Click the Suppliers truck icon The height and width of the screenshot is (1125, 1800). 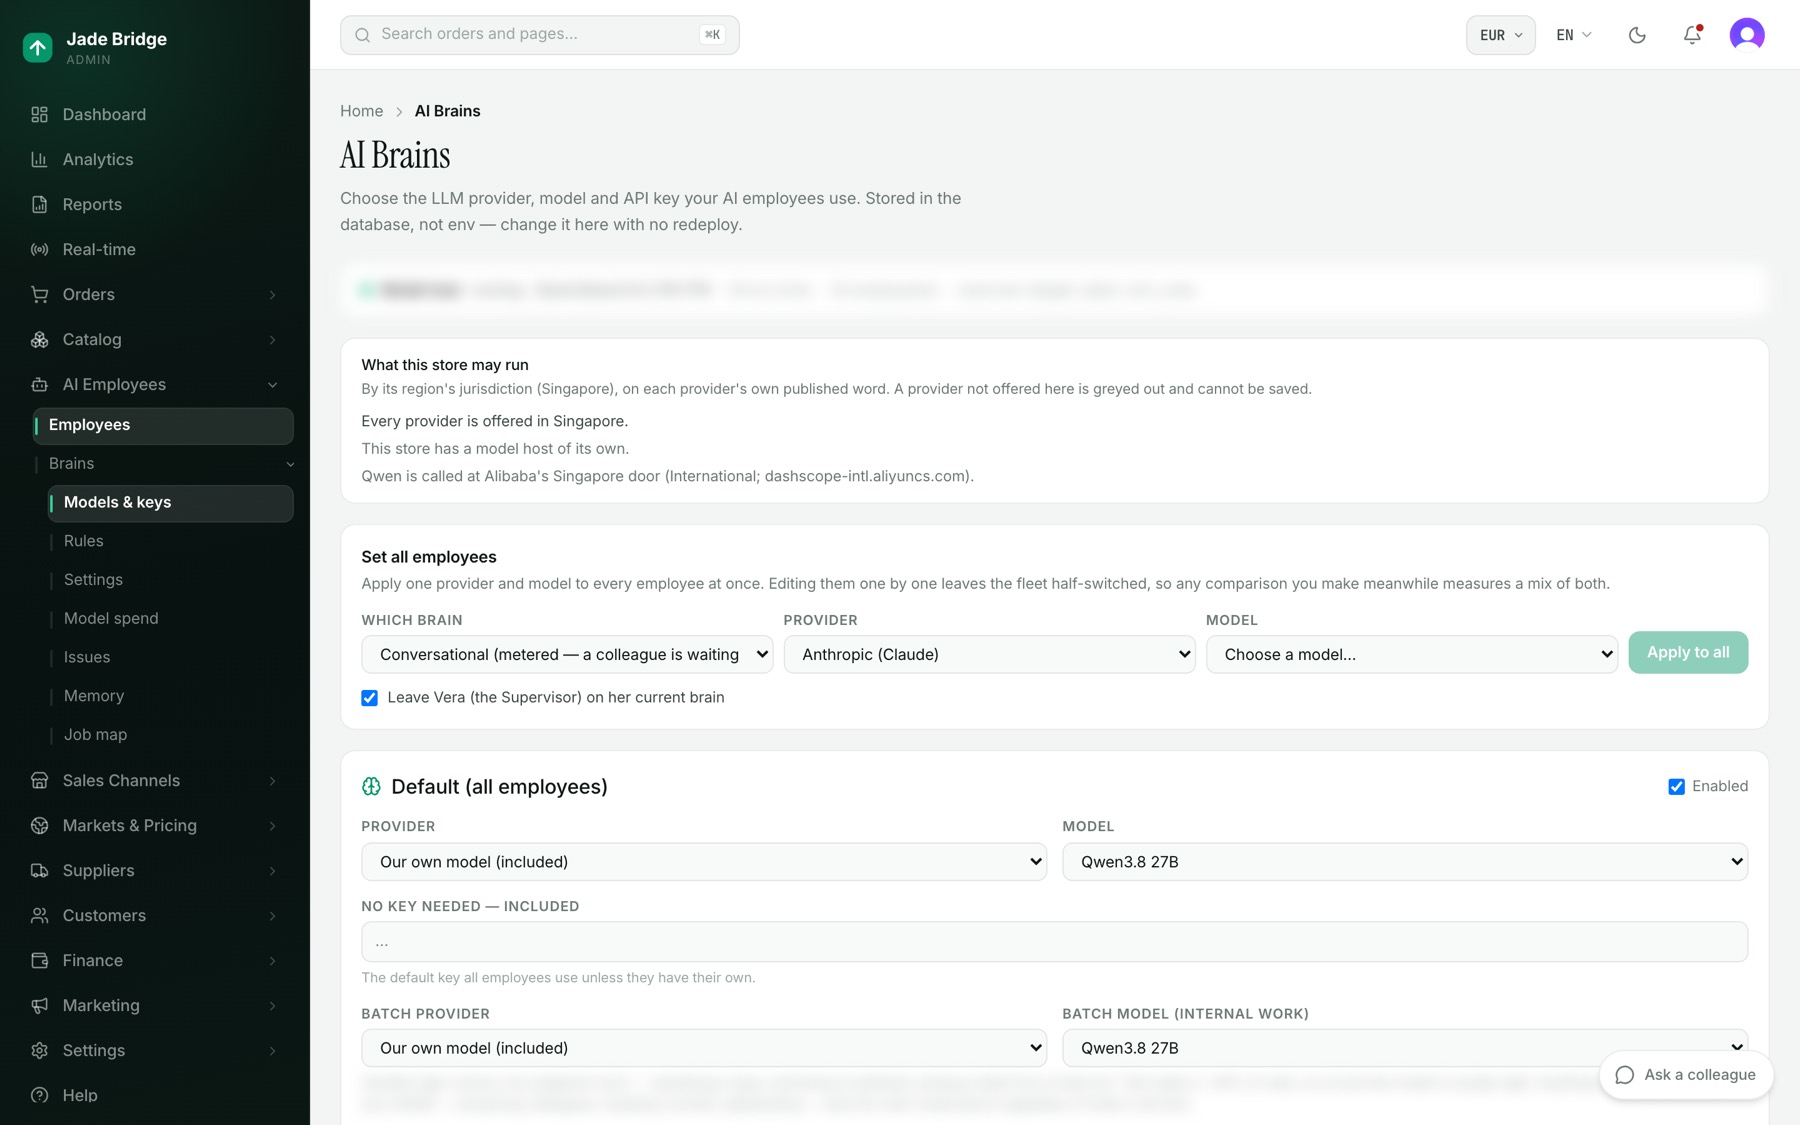click(40, 870)
